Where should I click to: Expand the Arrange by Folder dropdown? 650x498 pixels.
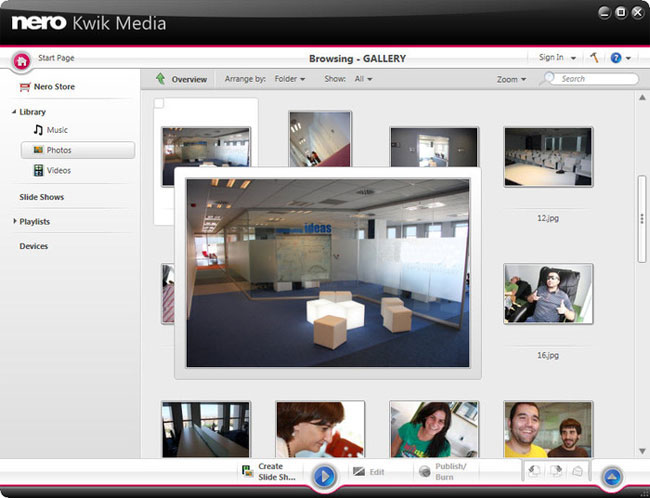[288, 79]
